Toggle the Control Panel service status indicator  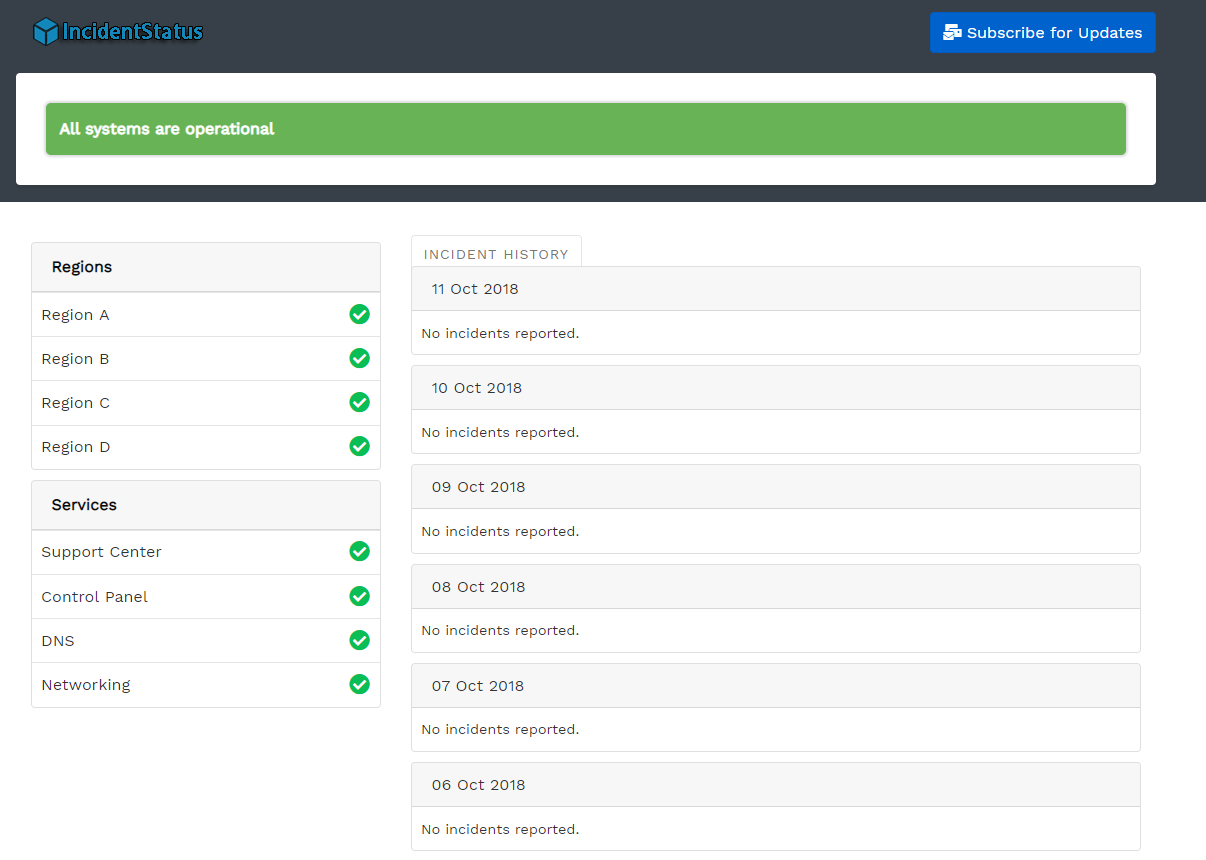pos(359,596)
